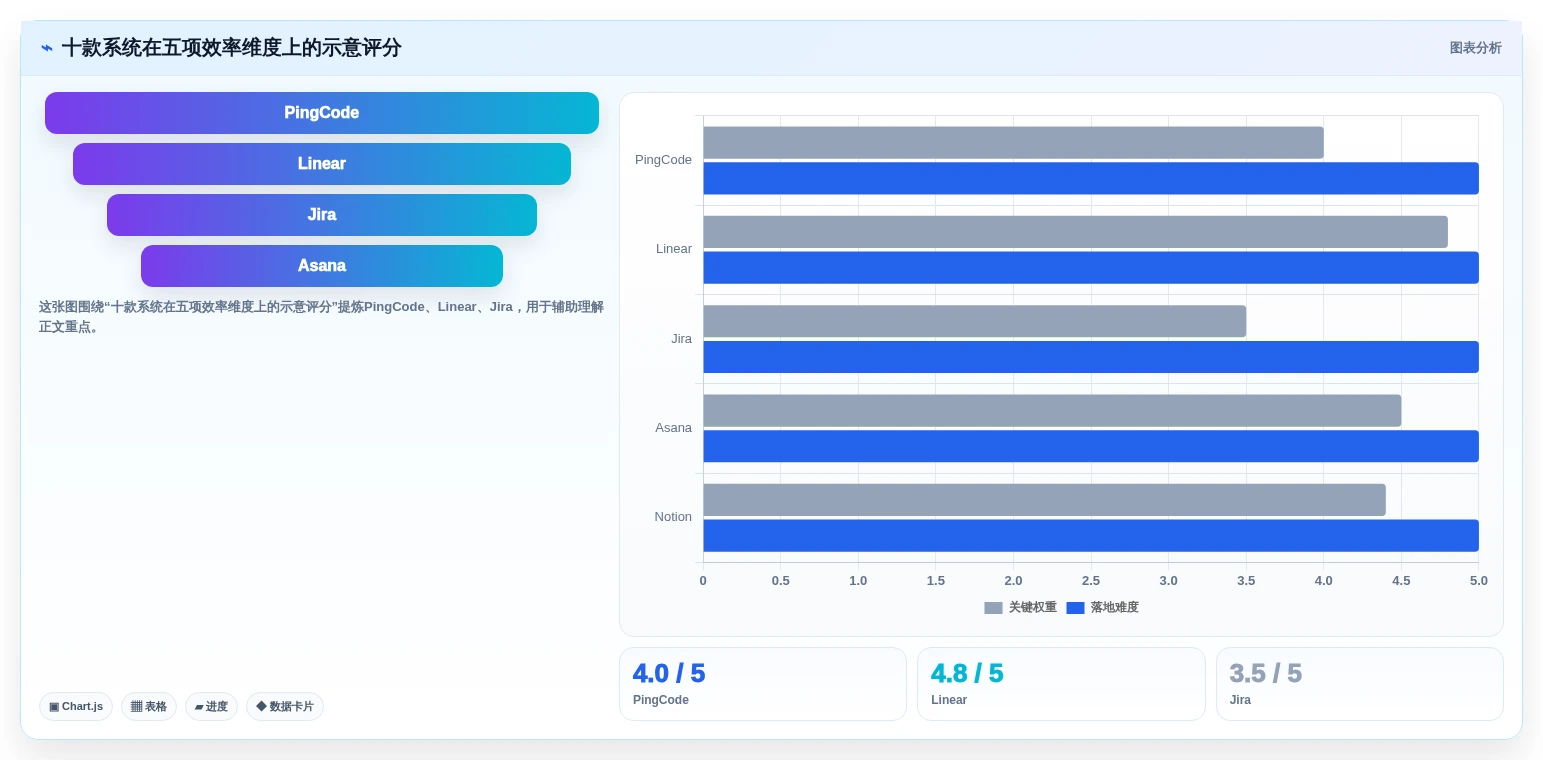Open the Jira 3.5 / 5 data card
1543x760 pixels.
(x=1360, y=684)
